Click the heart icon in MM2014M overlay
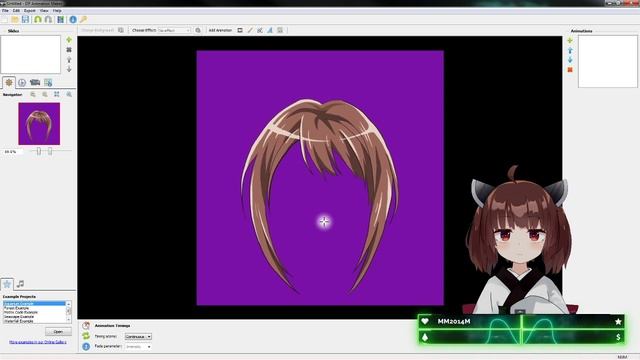 (425, 321)
